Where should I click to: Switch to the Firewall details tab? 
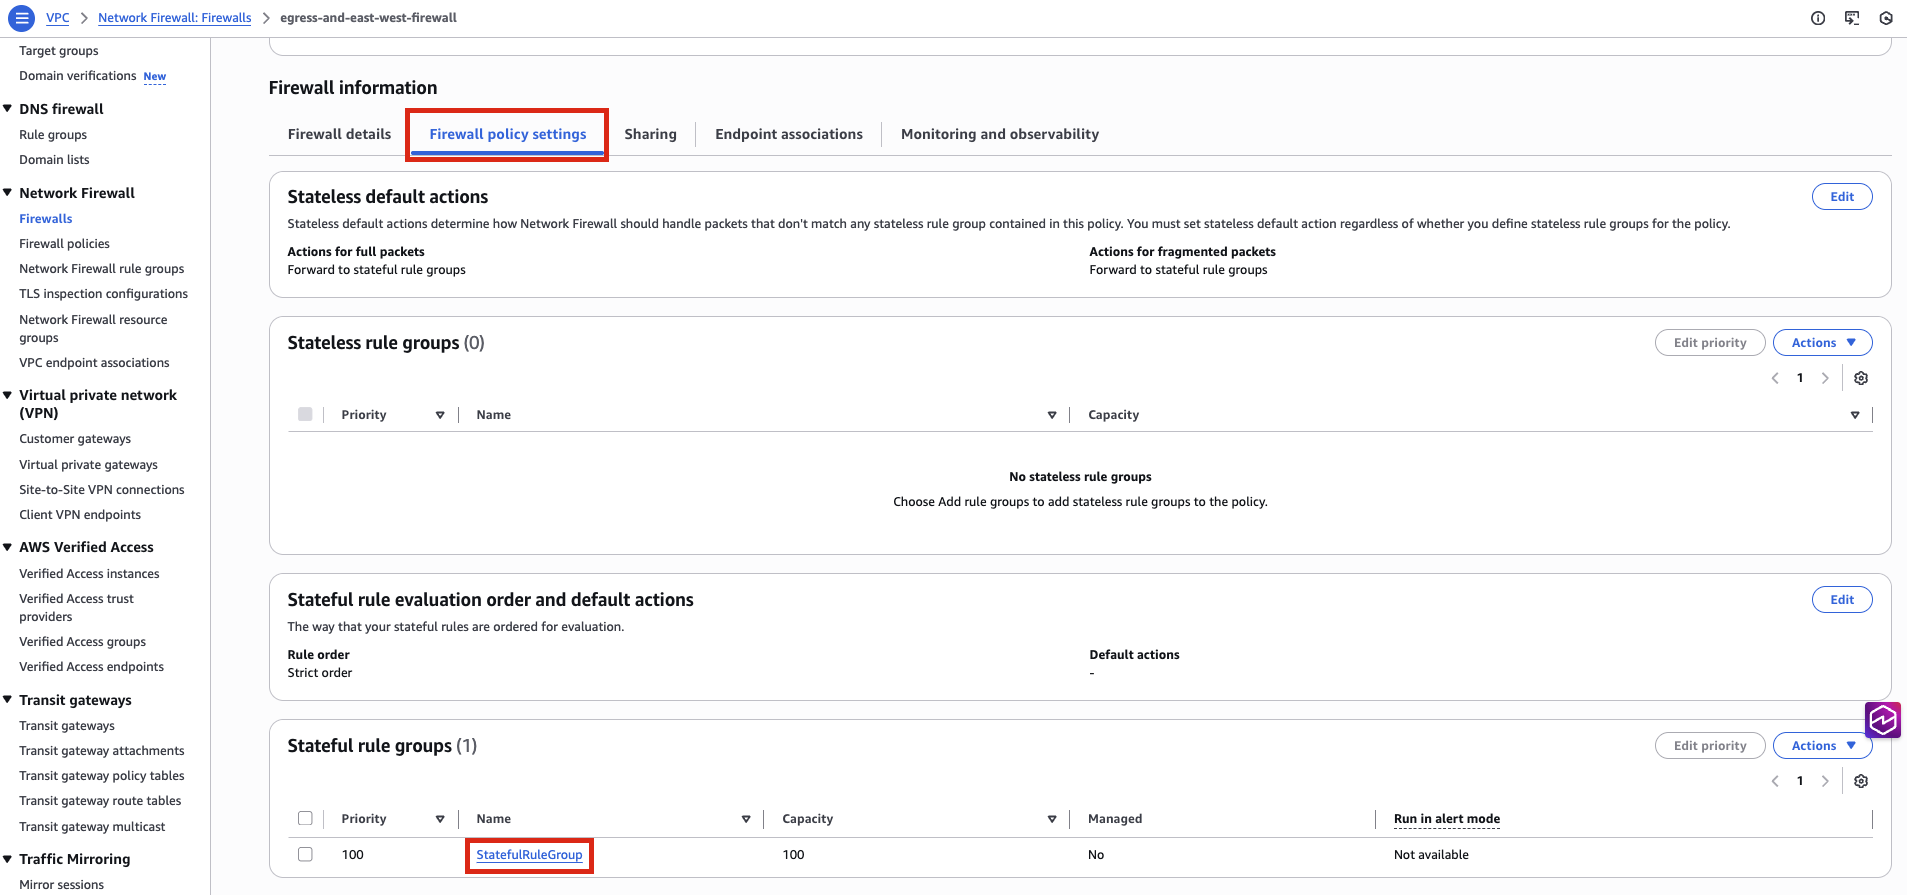(339, 134)
